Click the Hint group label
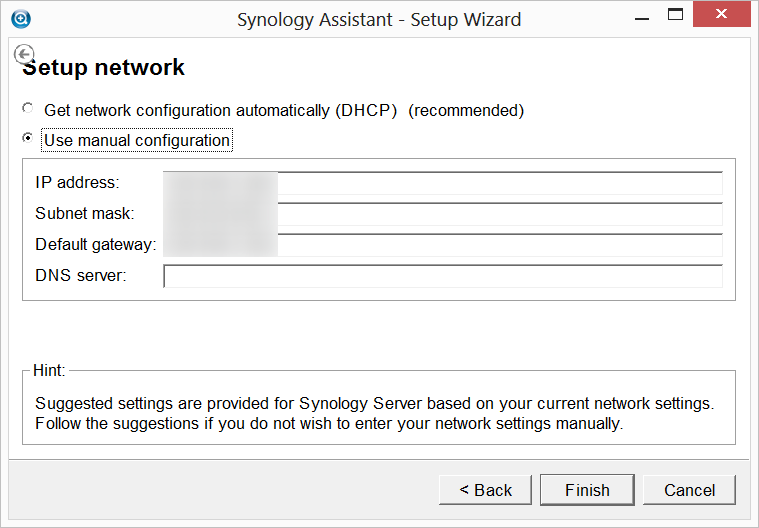This screenshot has width=759, height=528. (x=49, y=370)
